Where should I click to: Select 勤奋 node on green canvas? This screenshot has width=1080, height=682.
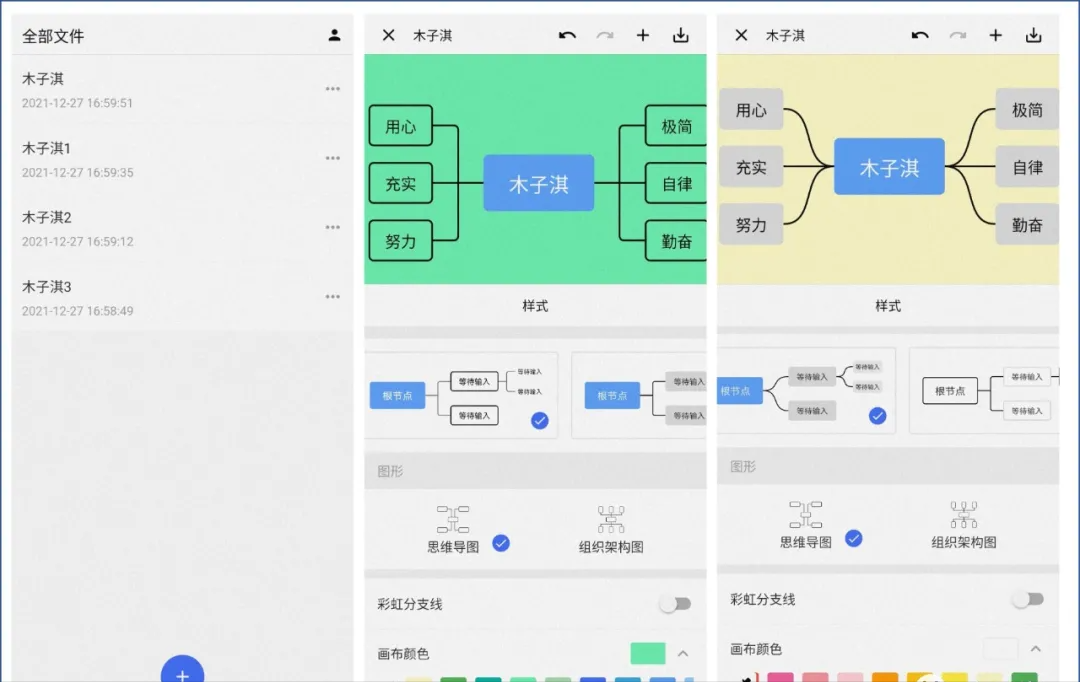[676, 241]
